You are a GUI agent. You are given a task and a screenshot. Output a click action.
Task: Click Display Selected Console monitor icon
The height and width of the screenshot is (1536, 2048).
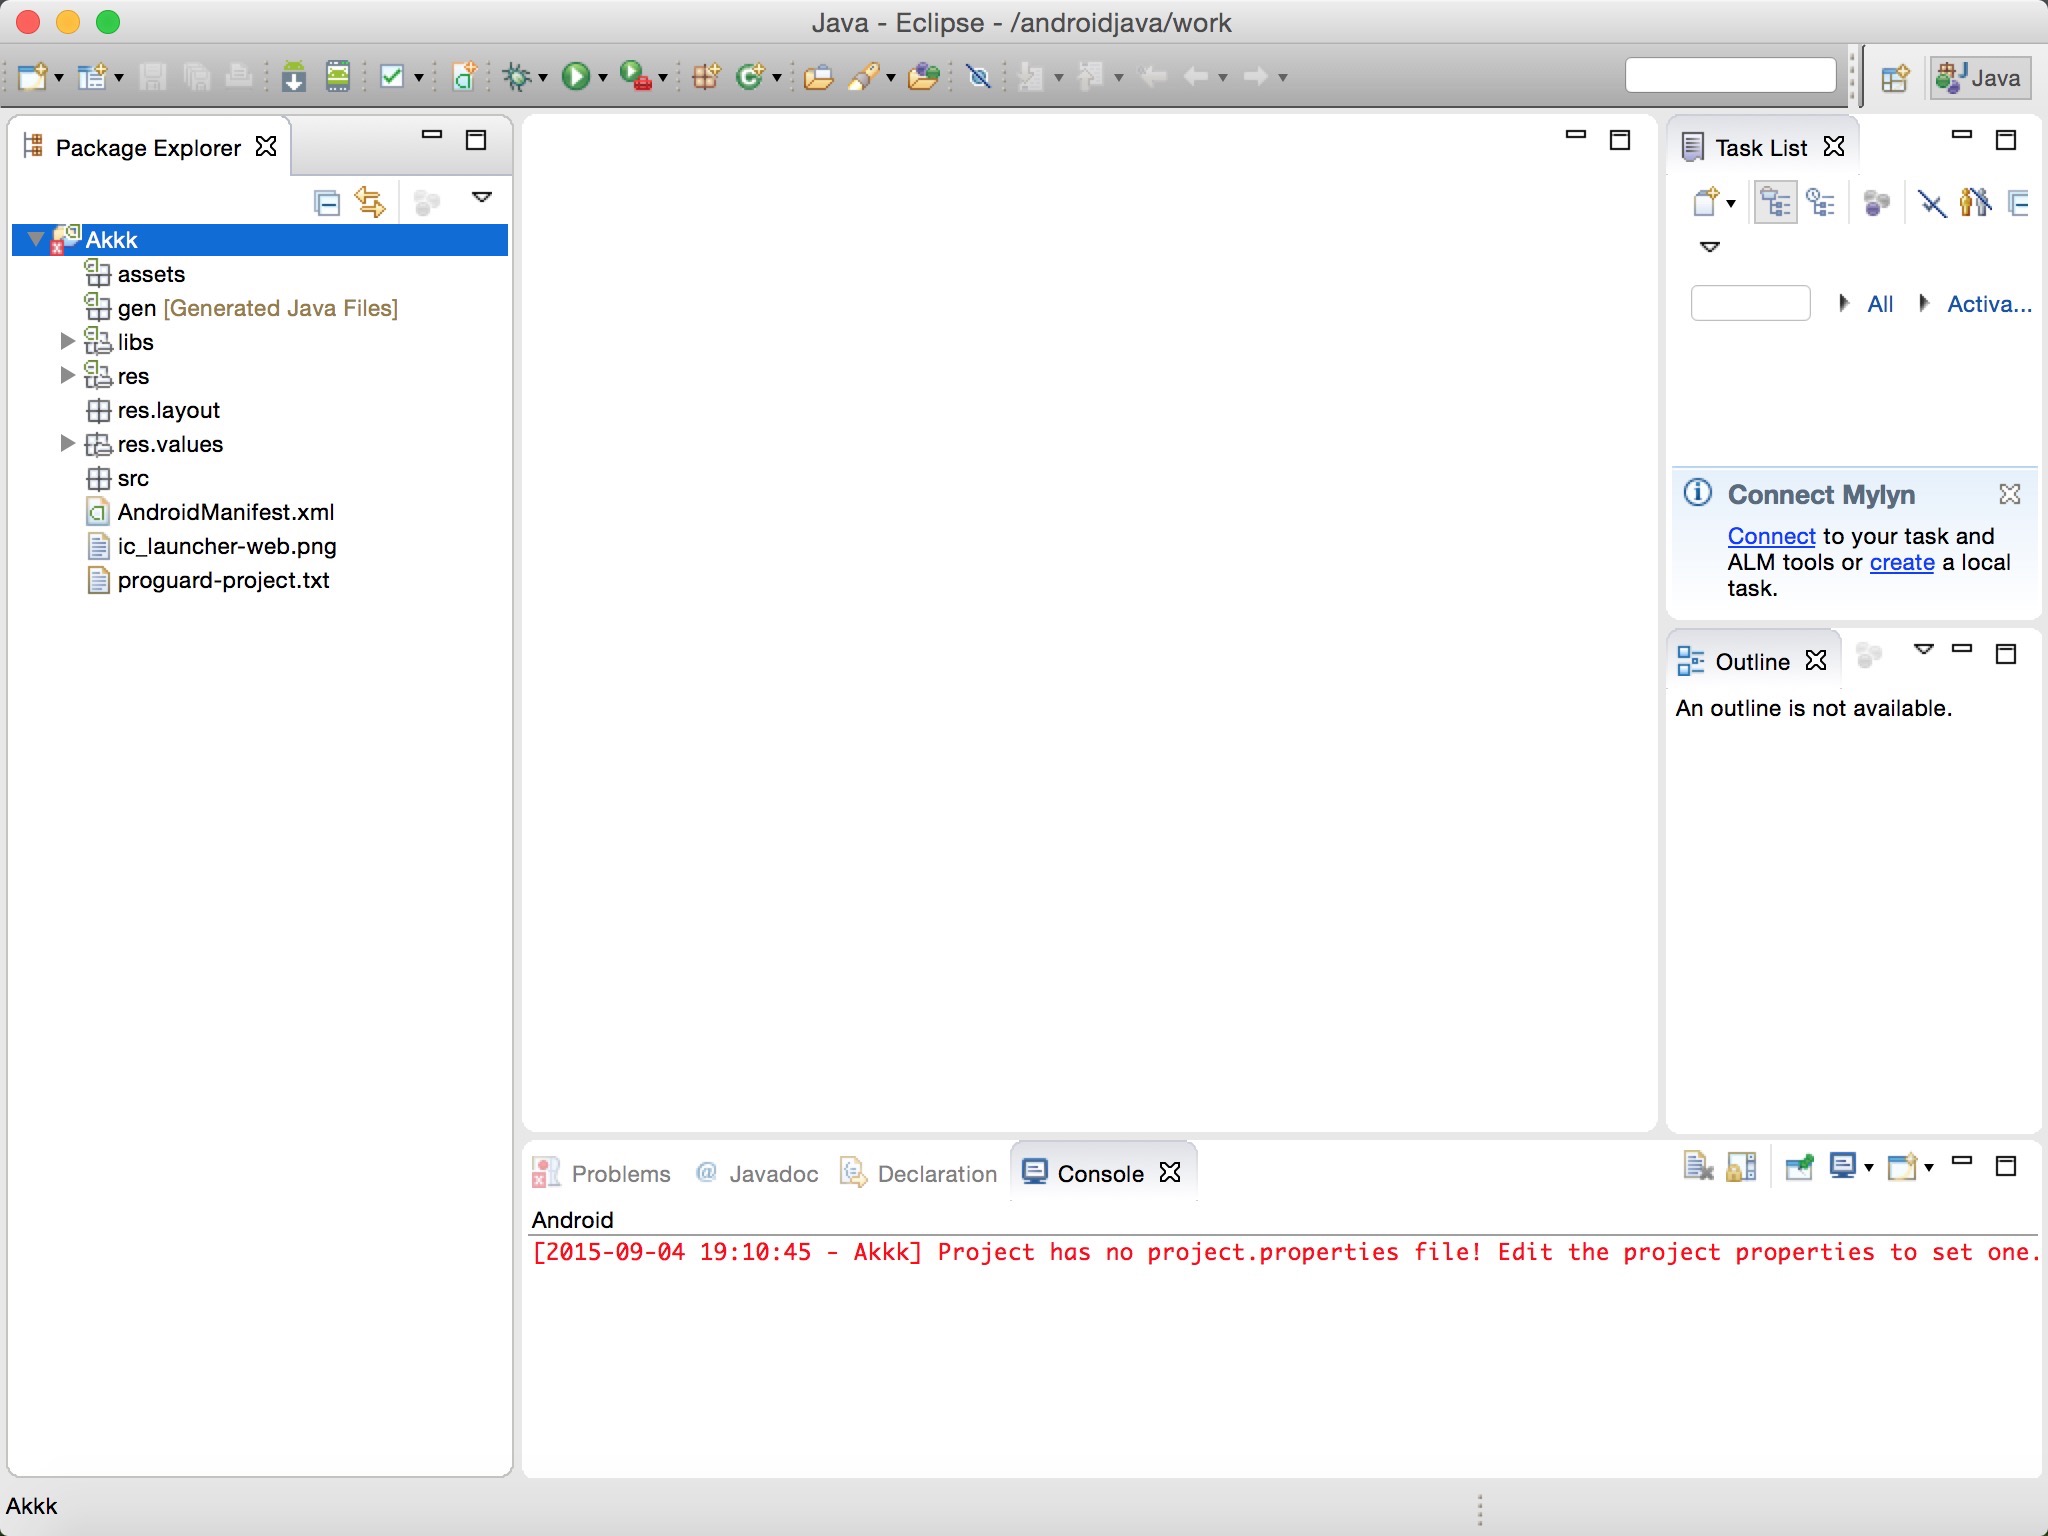click(1843, 1166)
